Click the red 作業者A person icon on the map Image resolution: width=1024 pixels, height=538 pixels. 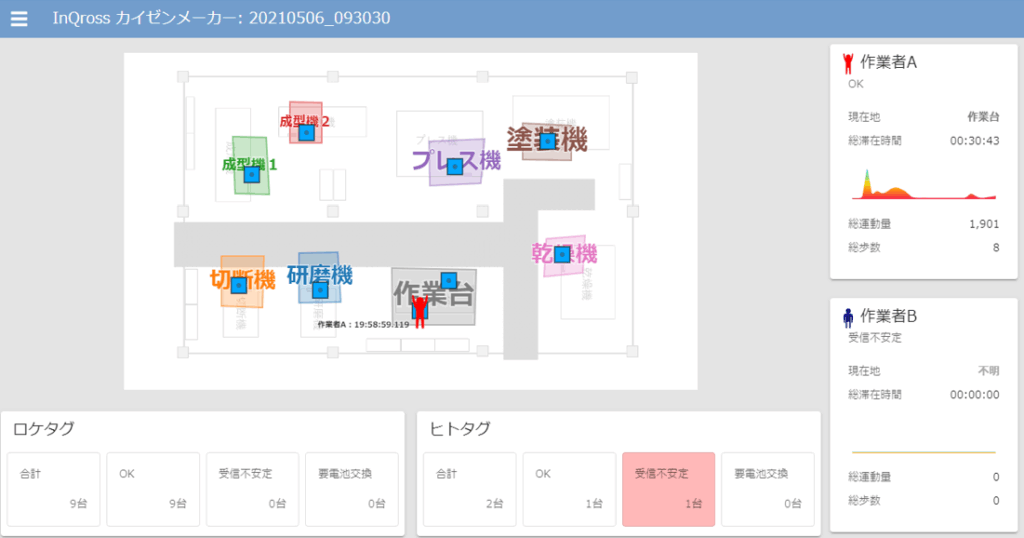pyautogui.click(x=419, y=311)
